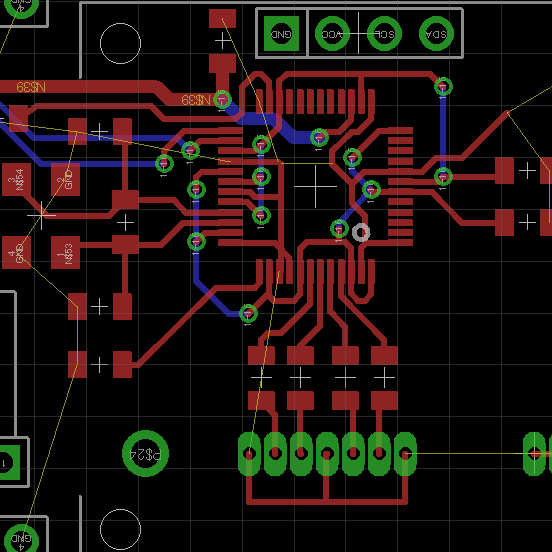552x552 pixels.
Task: Click the IC center origin cross
Action: click(x=315, y=186)
